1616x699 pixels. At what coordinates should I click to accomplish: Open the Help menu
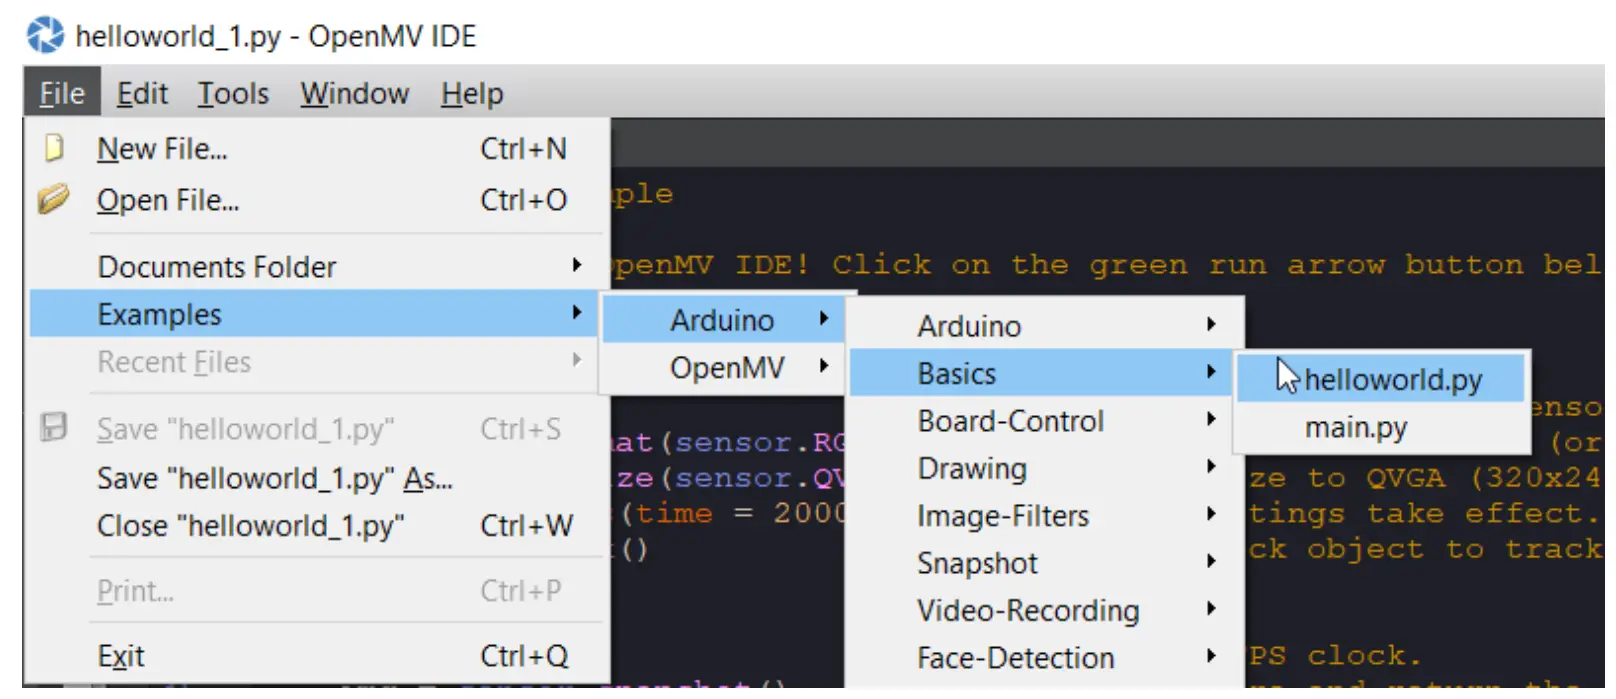coord(472,93)
